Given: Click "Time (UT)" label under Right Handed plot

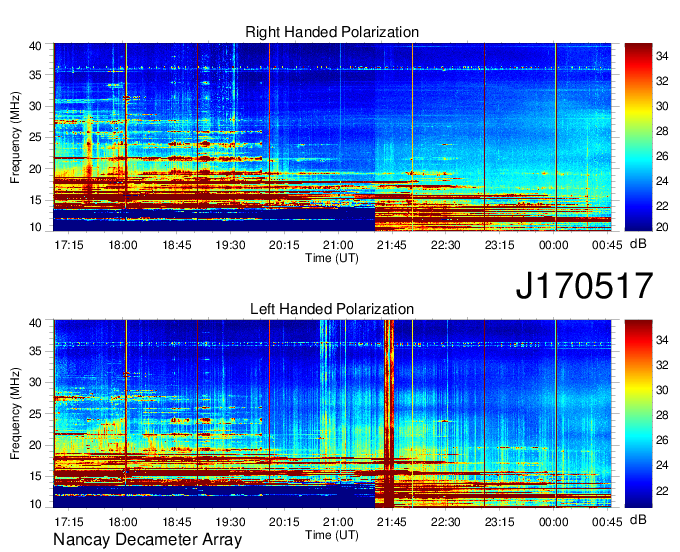Looking at the screenshot, I should 332,258.
